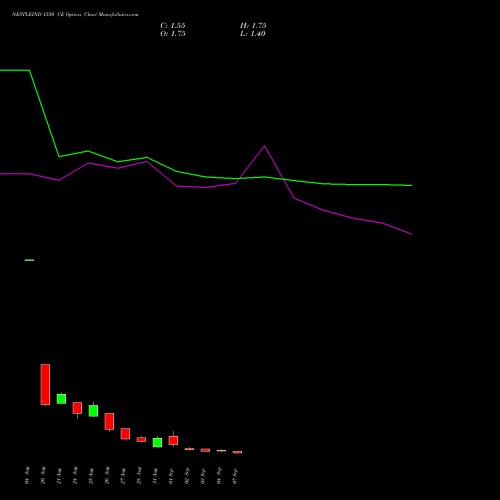
Task: Click the high value 'H: 1.75'
Action: (x=253, y=25)
